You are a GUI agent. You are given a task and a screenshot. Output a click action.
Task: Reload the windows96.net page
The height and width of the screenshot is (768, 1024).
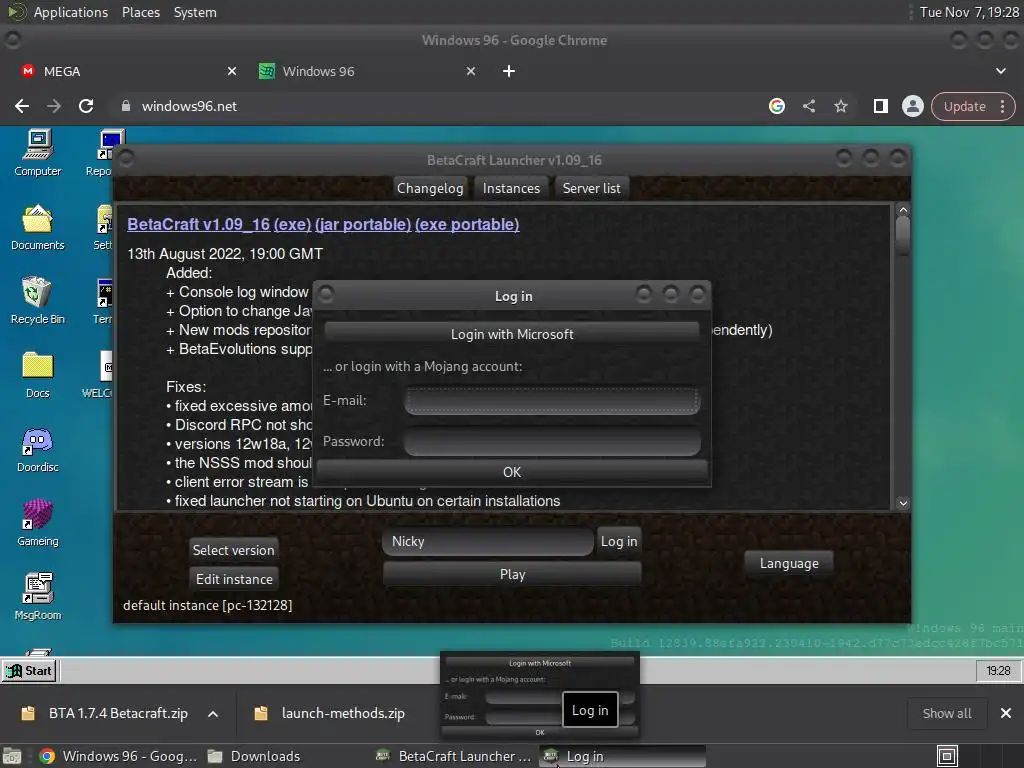[86, 106]
